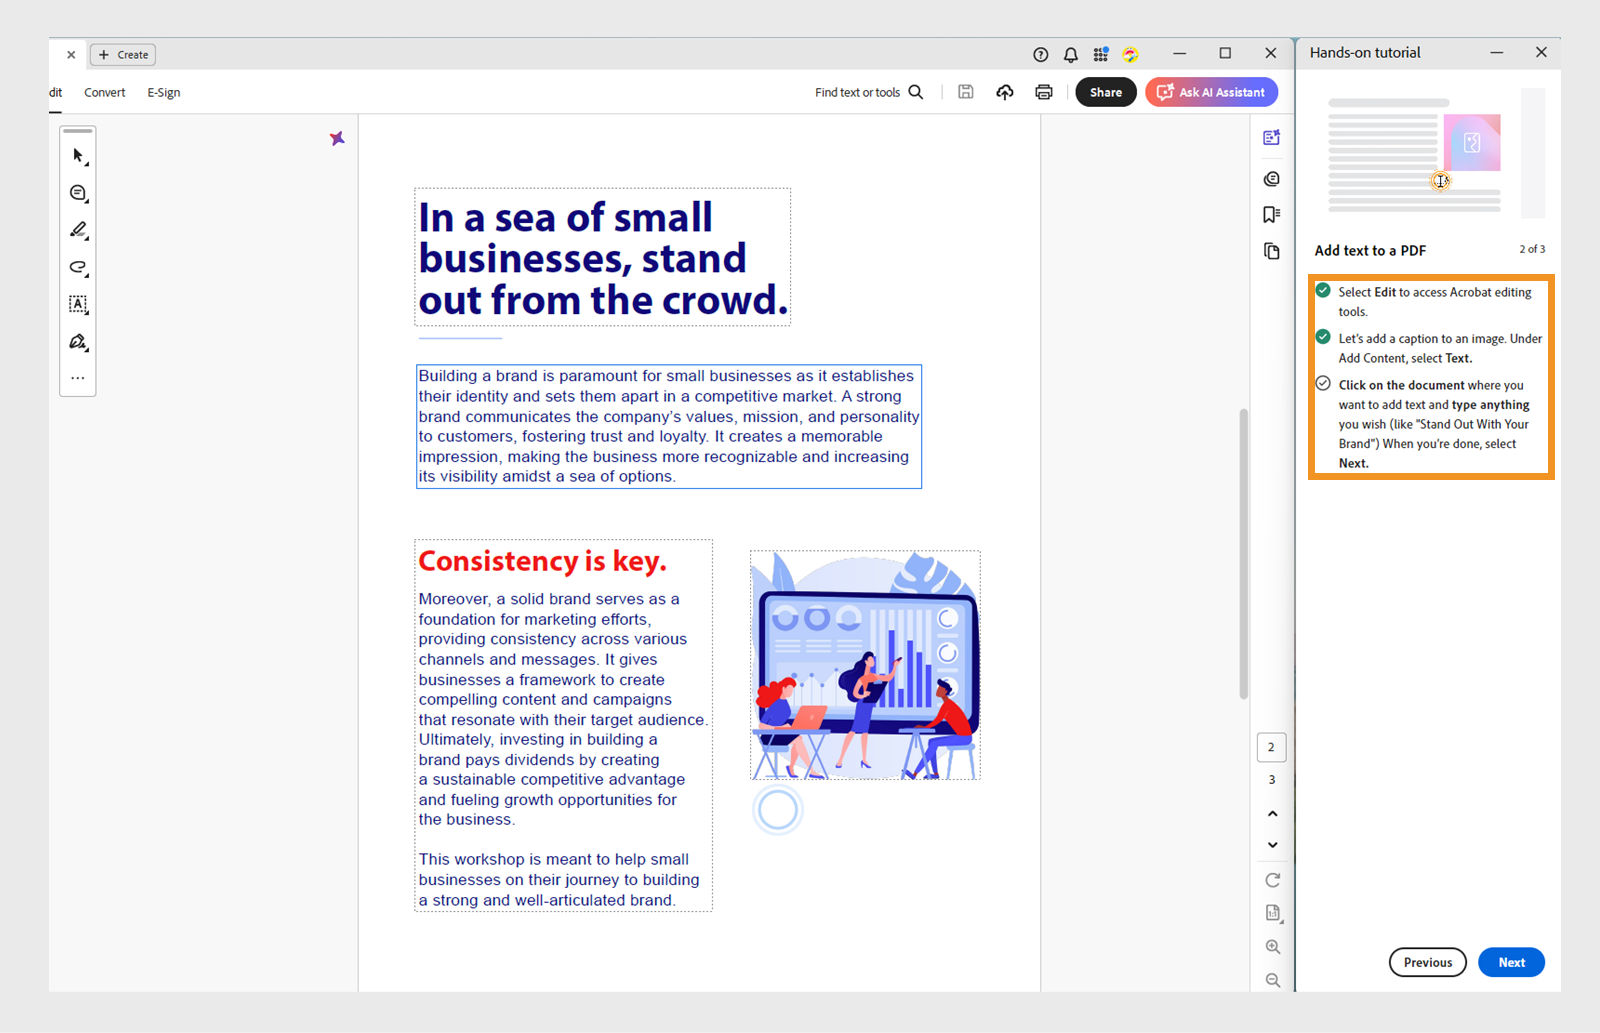Zoom in with the magnifier plus icon
This screenshot has height=1033, width=1600.
(x=1272, y=947)
